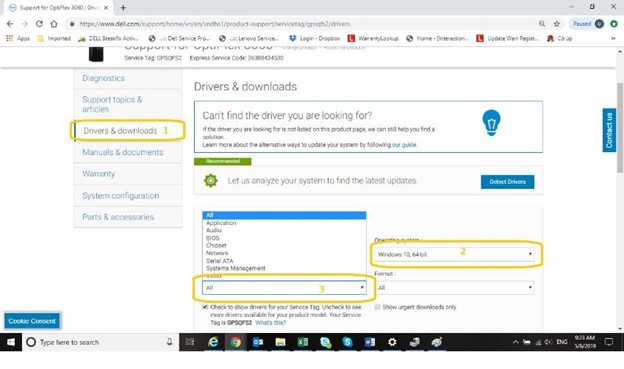Viewport: 624px width, 369px height.
Task: Open Update Warr Regist... bookmark
Action: (508, 39)
